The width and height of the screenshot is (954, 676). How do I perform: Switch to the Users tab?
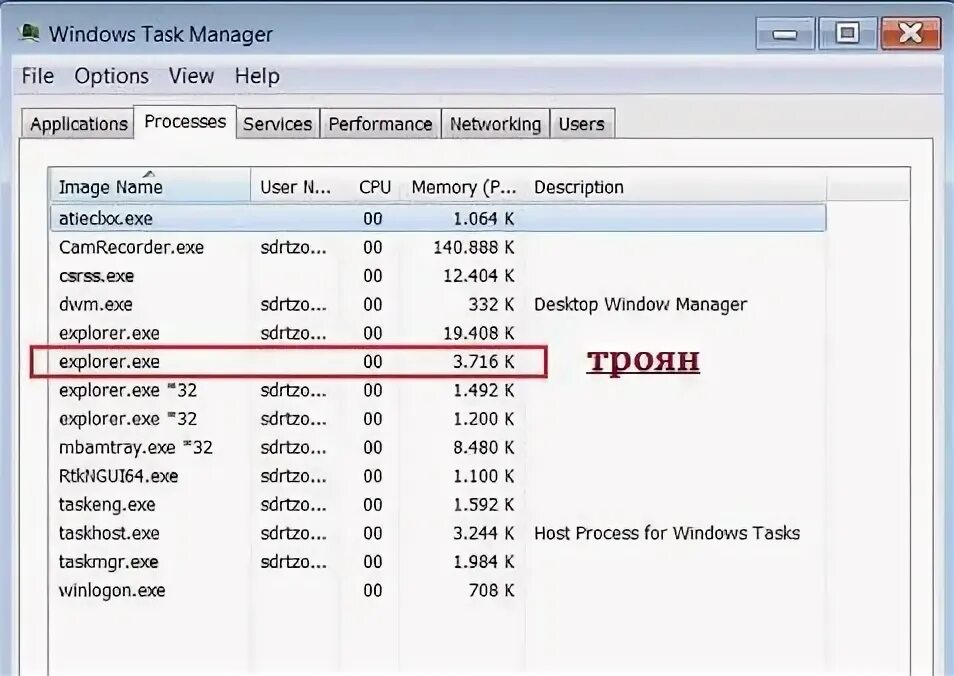[x=582, y=124]
